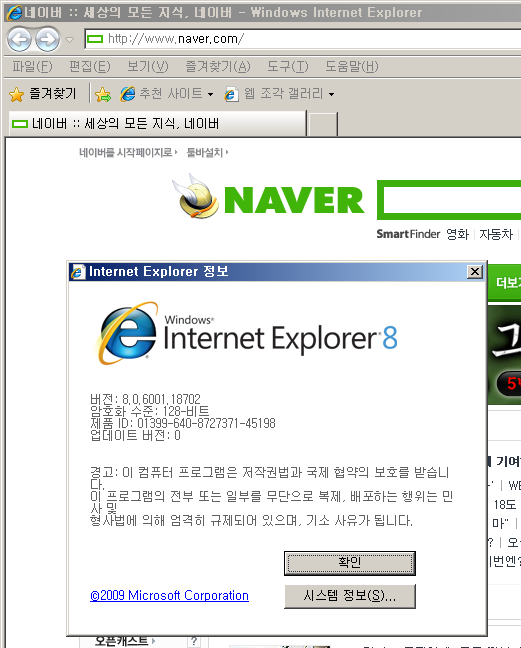This screenshot has width=521, height=648.
Task: Open recent pages dropdown beside Forward button
Action: coord(69,40)
